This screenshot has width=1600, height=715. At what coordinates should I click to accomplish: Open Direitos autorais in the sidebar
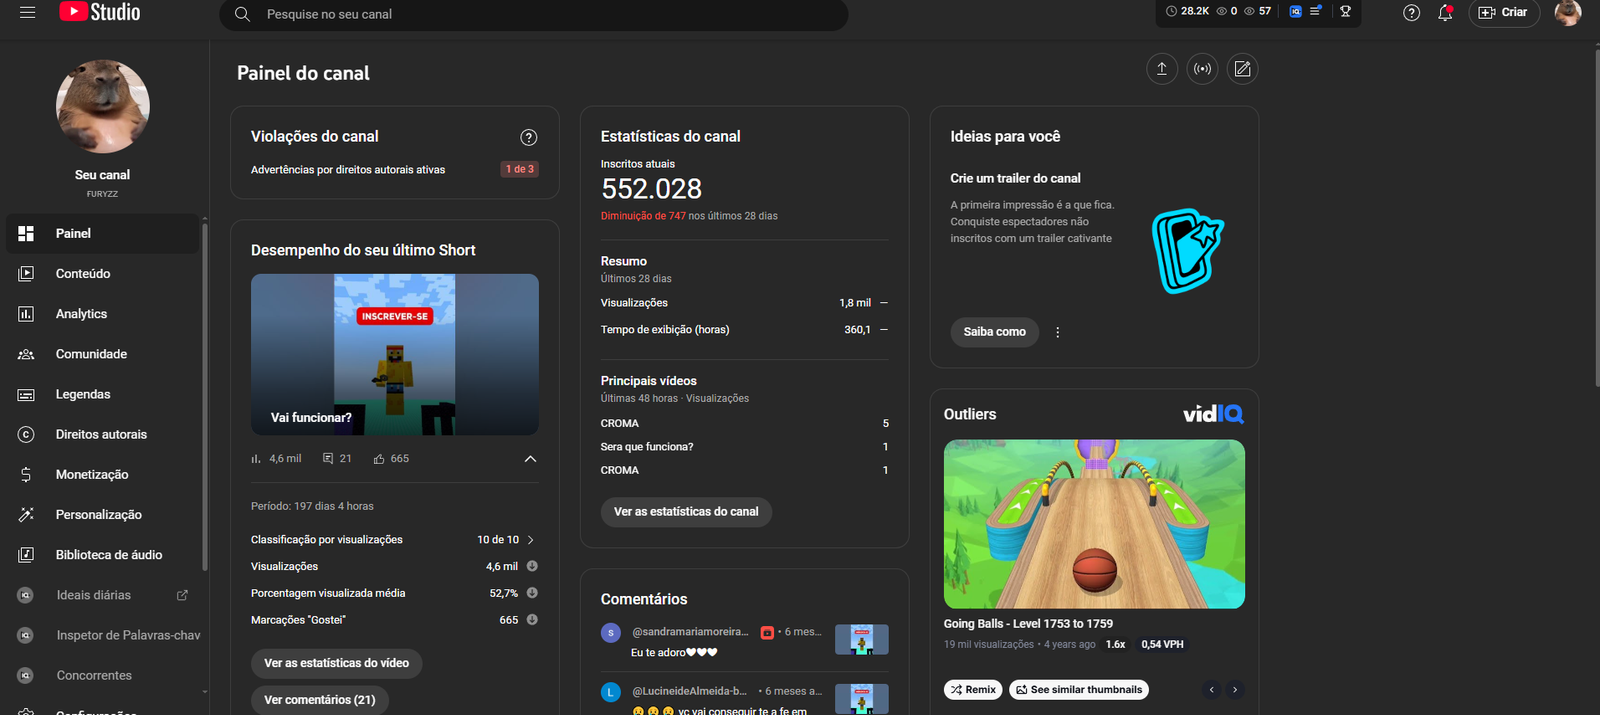101,435
